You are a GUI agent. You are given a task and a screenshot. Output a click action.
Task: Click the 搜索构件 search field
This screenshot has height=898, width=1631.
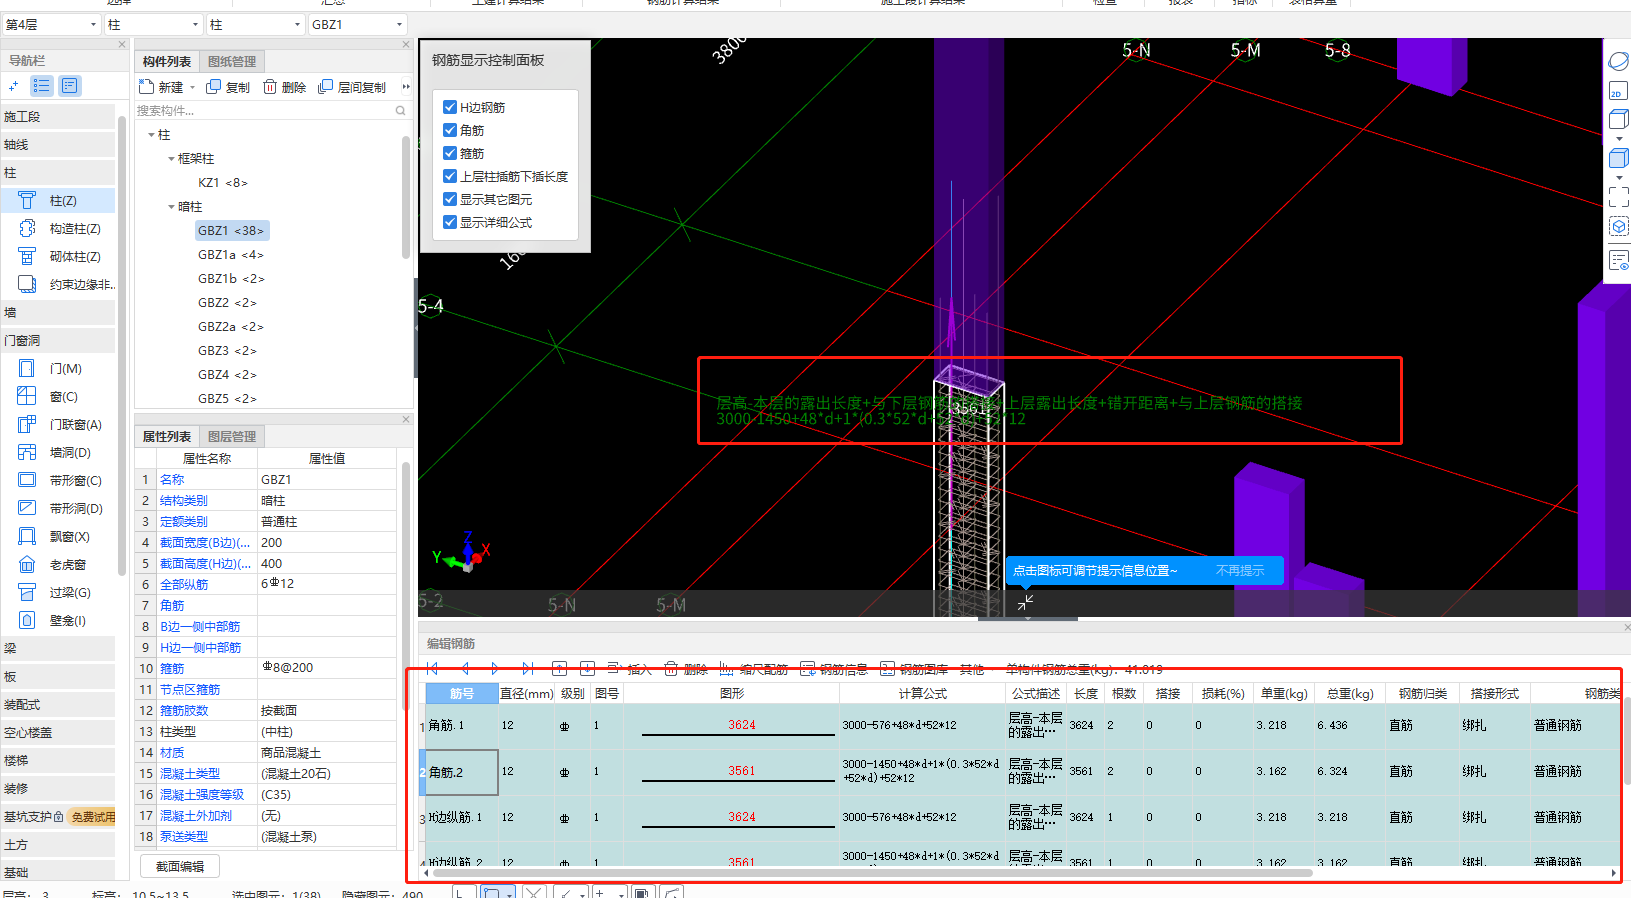pos(265,111)
